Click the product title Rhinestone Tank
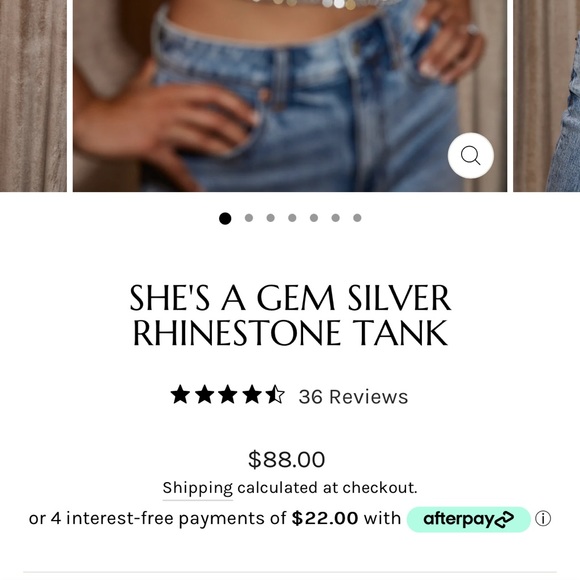The height and width of the screenshot is (580, 580). [x=290, y=315]
